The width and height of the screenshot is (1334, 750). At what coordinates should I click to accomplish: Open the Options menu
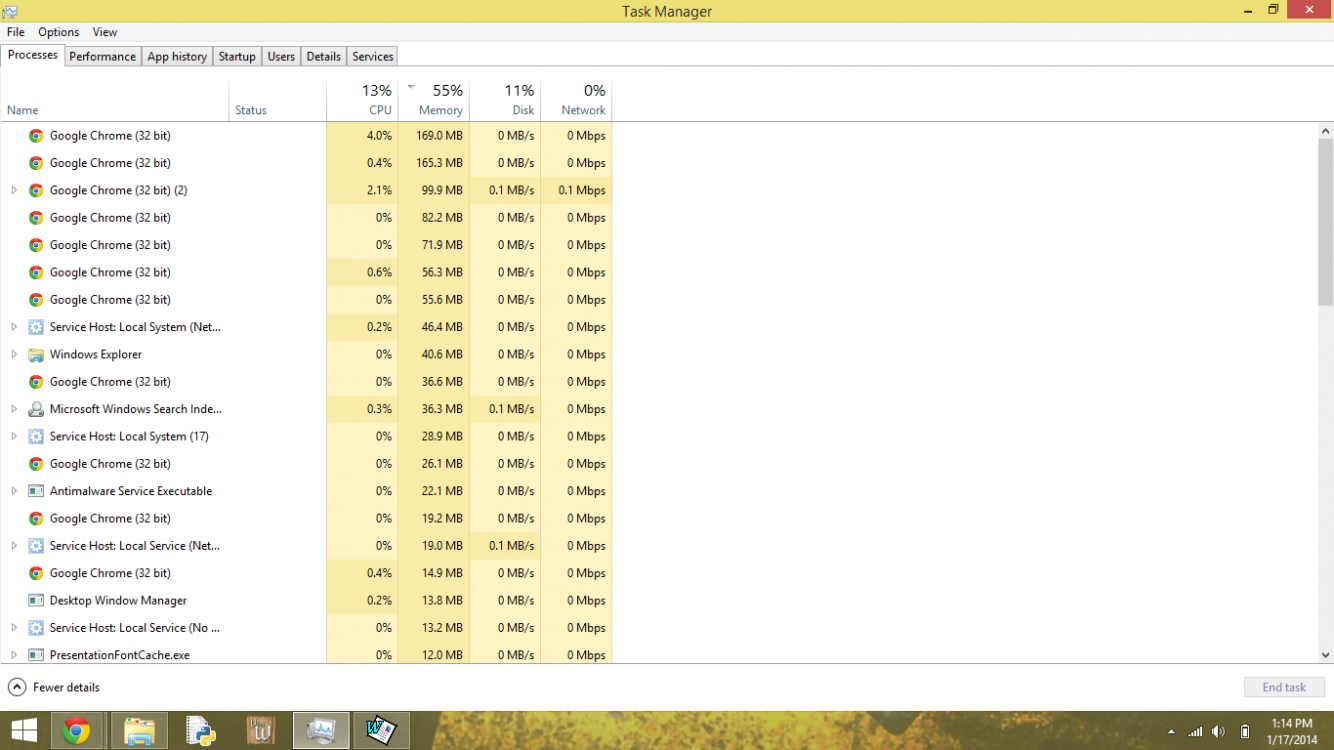point(59,32)
